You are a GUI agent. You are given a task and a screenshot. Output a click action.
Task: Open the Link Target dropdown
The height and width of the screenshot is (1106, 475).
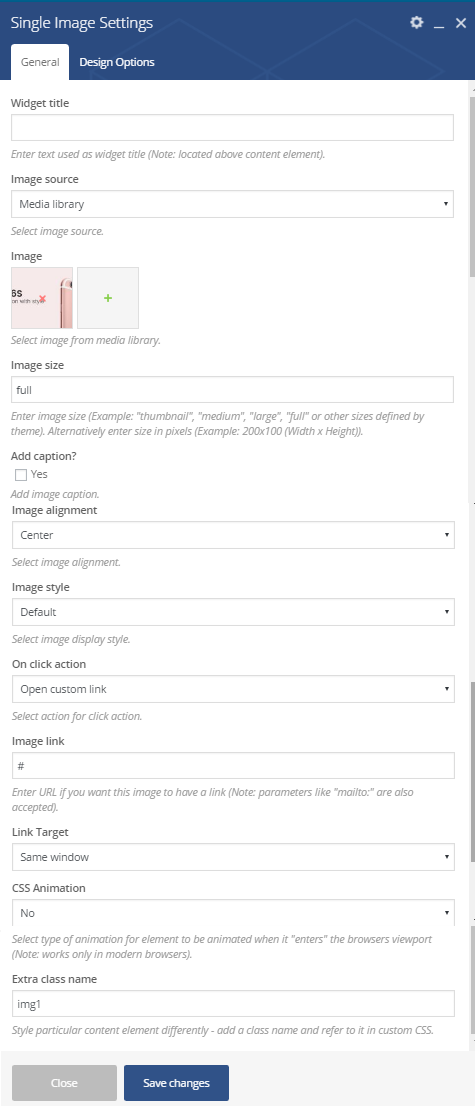(x=233, y=857)
